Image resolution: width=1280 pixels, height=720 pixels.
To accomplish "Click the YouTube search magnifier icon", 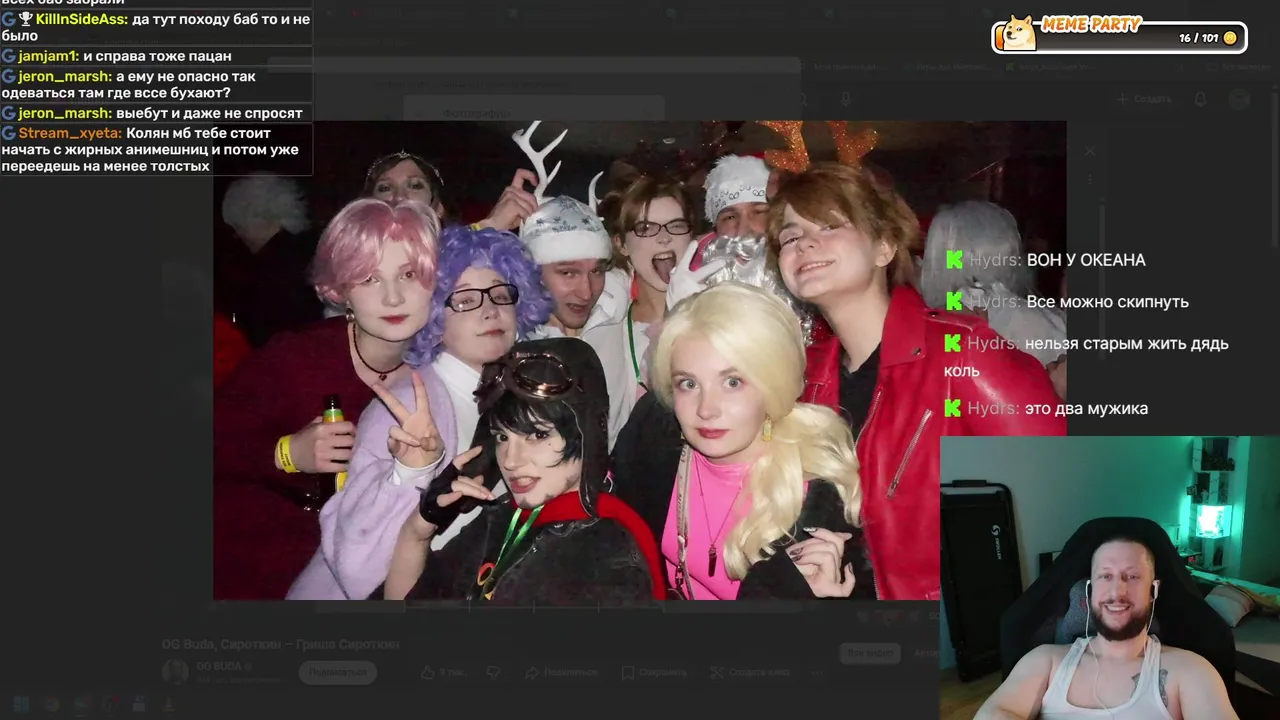I will [x=801, y=99].
